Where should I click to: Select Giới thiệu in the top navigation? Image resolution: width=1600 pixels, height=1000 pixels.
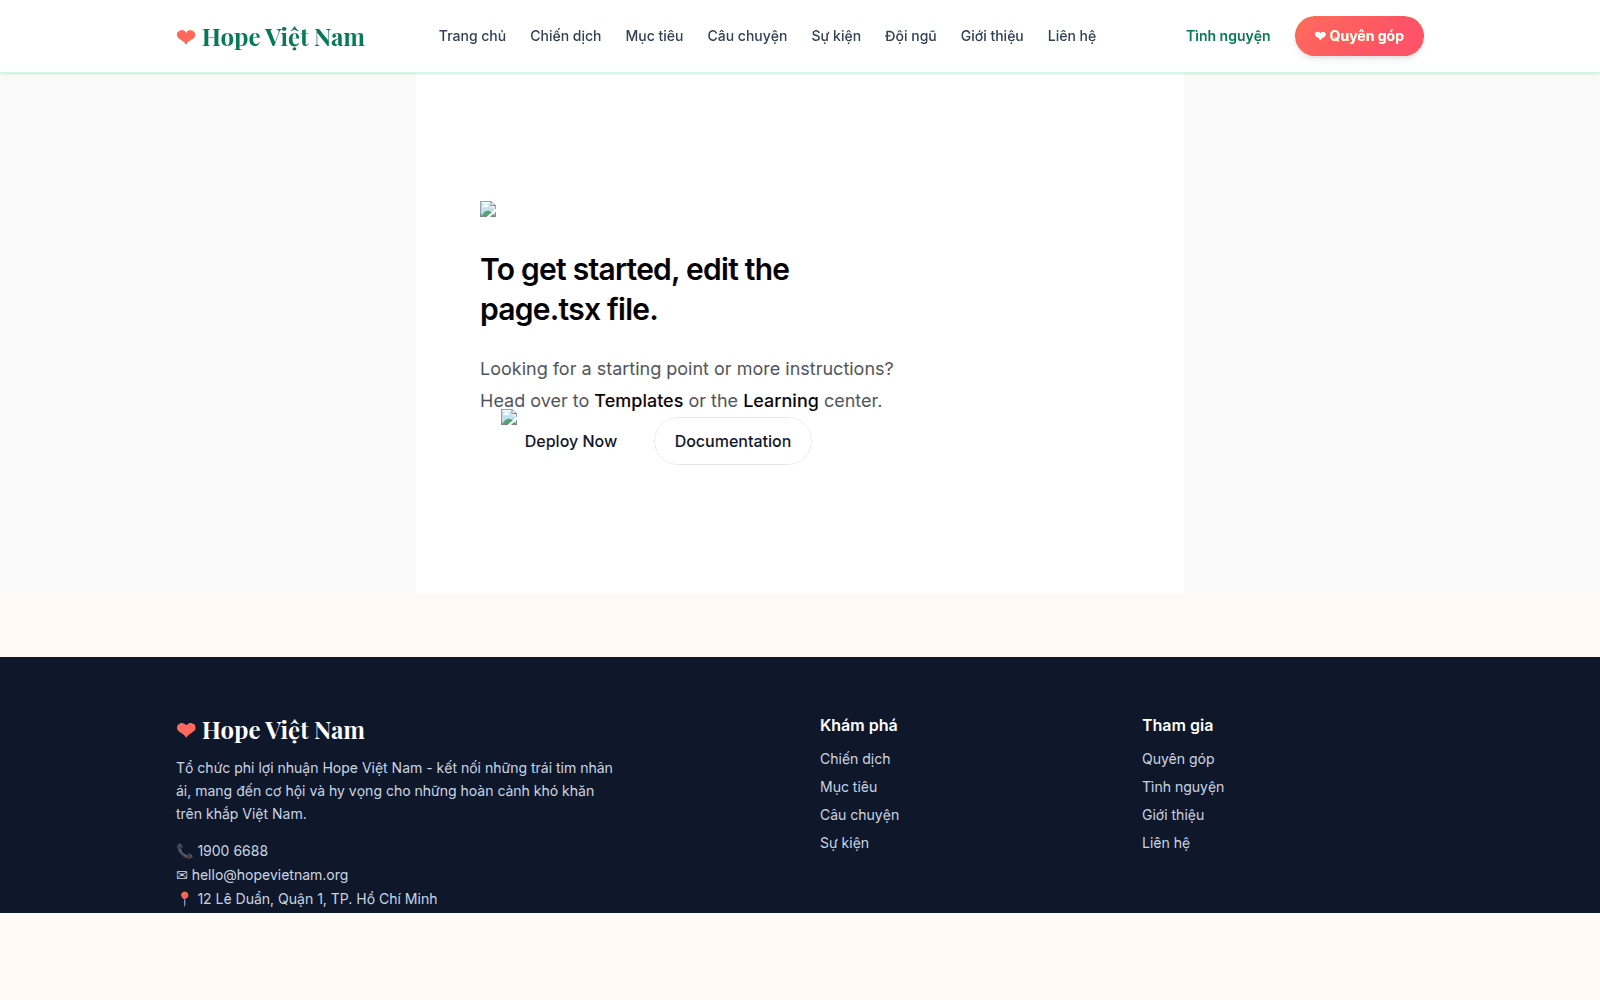991,36
